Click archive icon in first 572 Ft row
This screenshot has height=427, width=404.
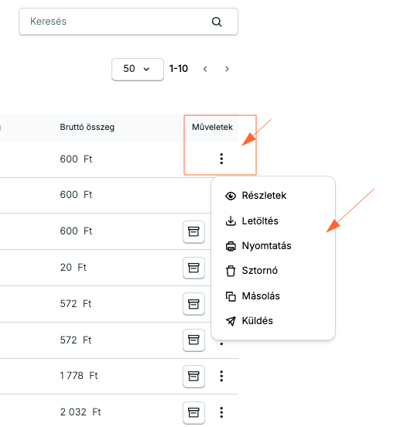point(194,304)
